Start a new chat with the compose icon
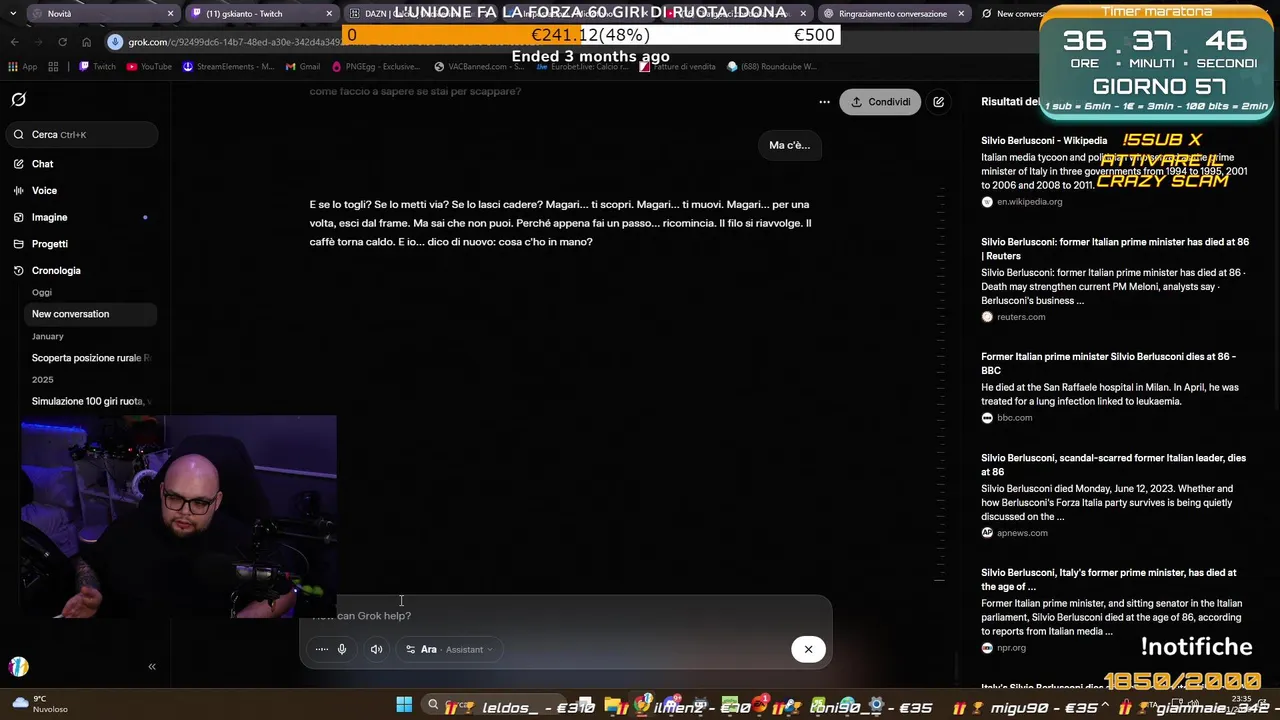Image resolution: width=1280 pixels, height=720 pixels. (938, 102)
